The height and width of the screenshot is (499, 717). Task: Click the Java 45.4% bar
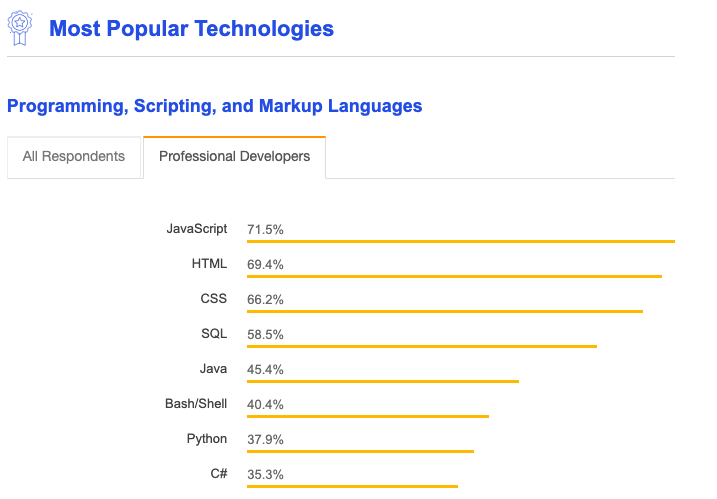(x=383, y=381)
